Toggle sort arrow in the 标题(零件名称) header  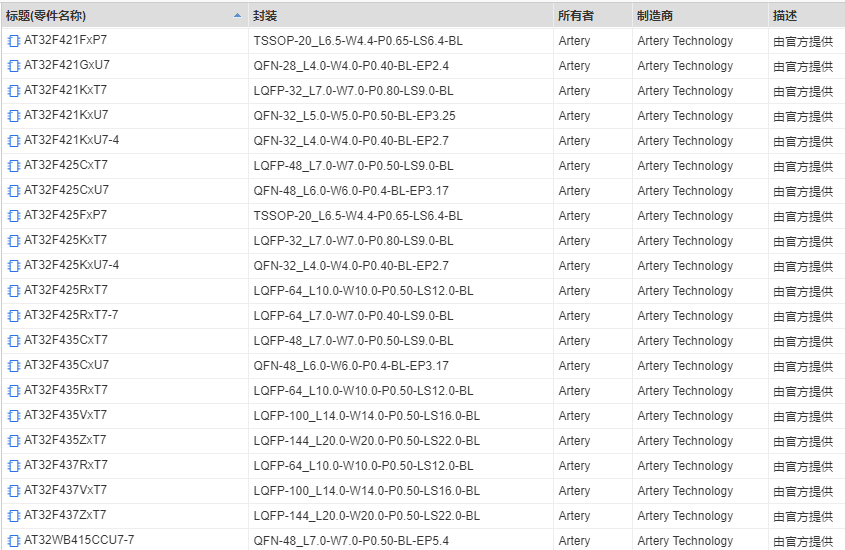point(237,16)
